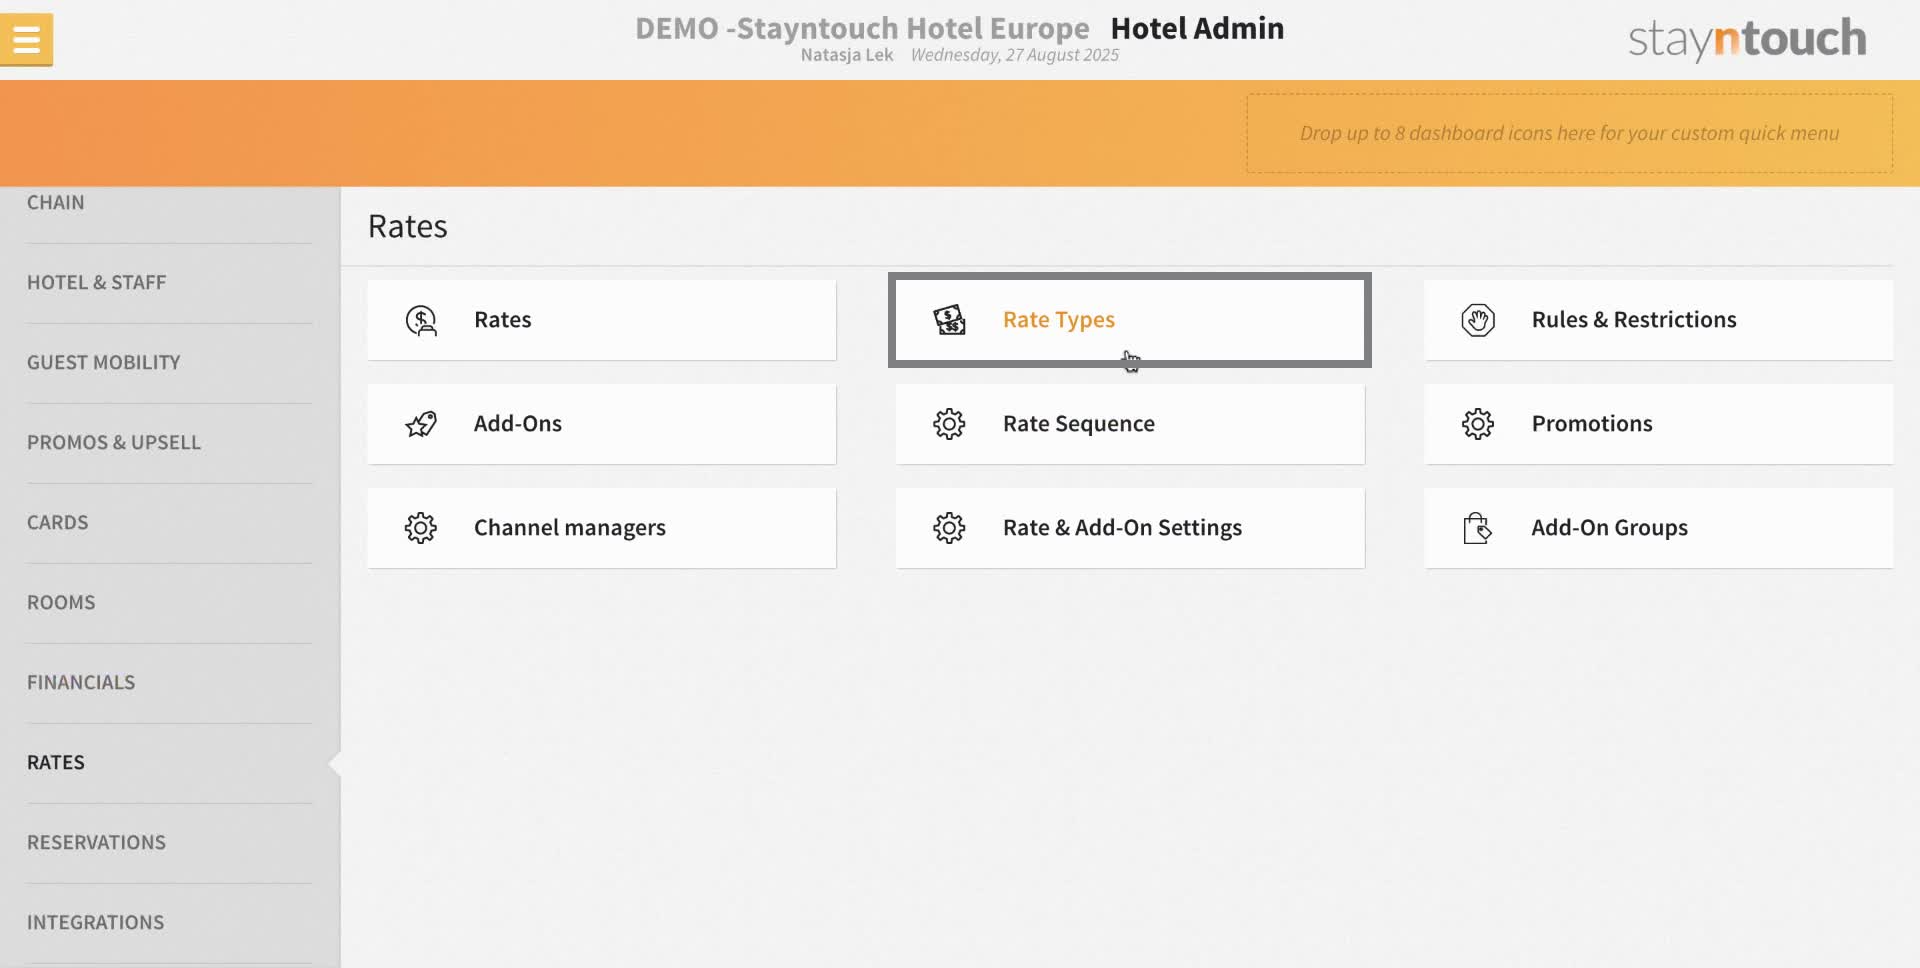Click the Add-On Groups bag icon
Image resolution: width=1920 pixels, height=968 pixels.
click(1478, 528)
